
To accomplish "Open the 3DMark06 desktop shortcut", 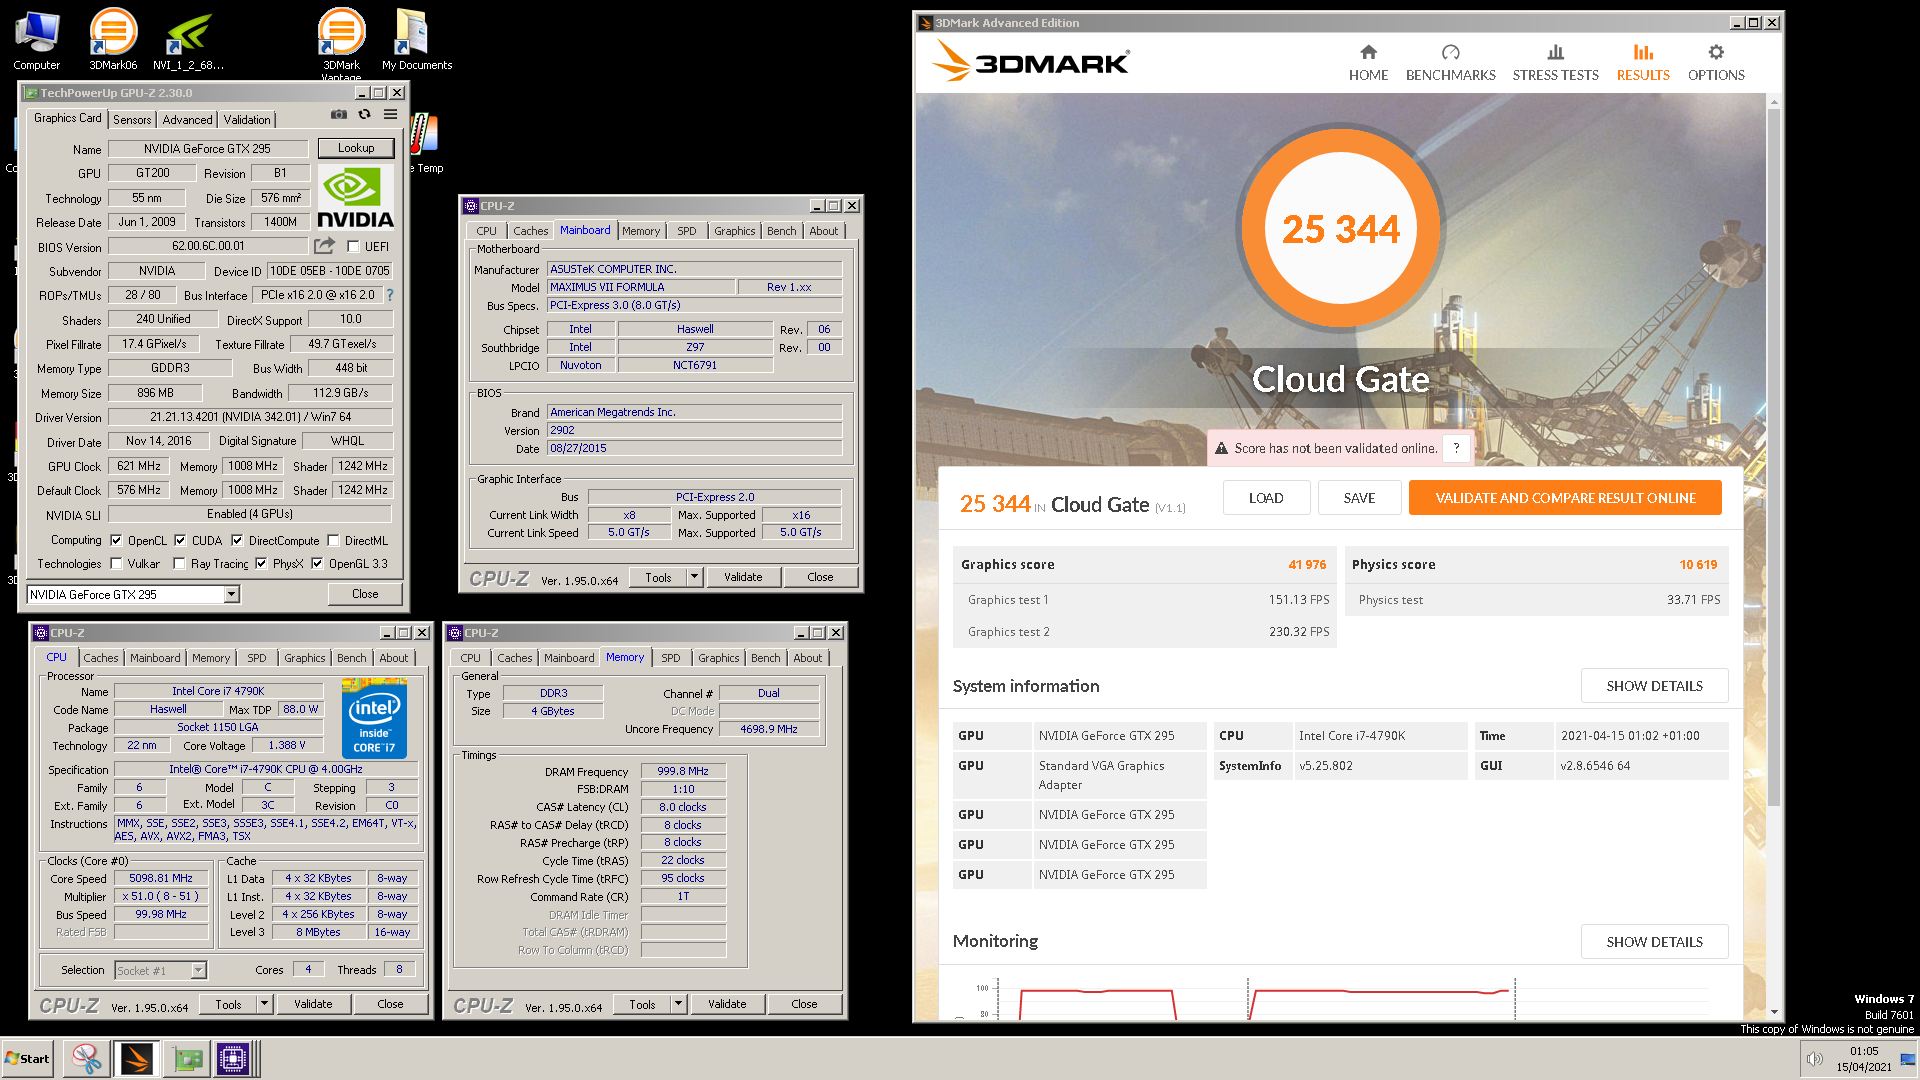I will [113, 39].
